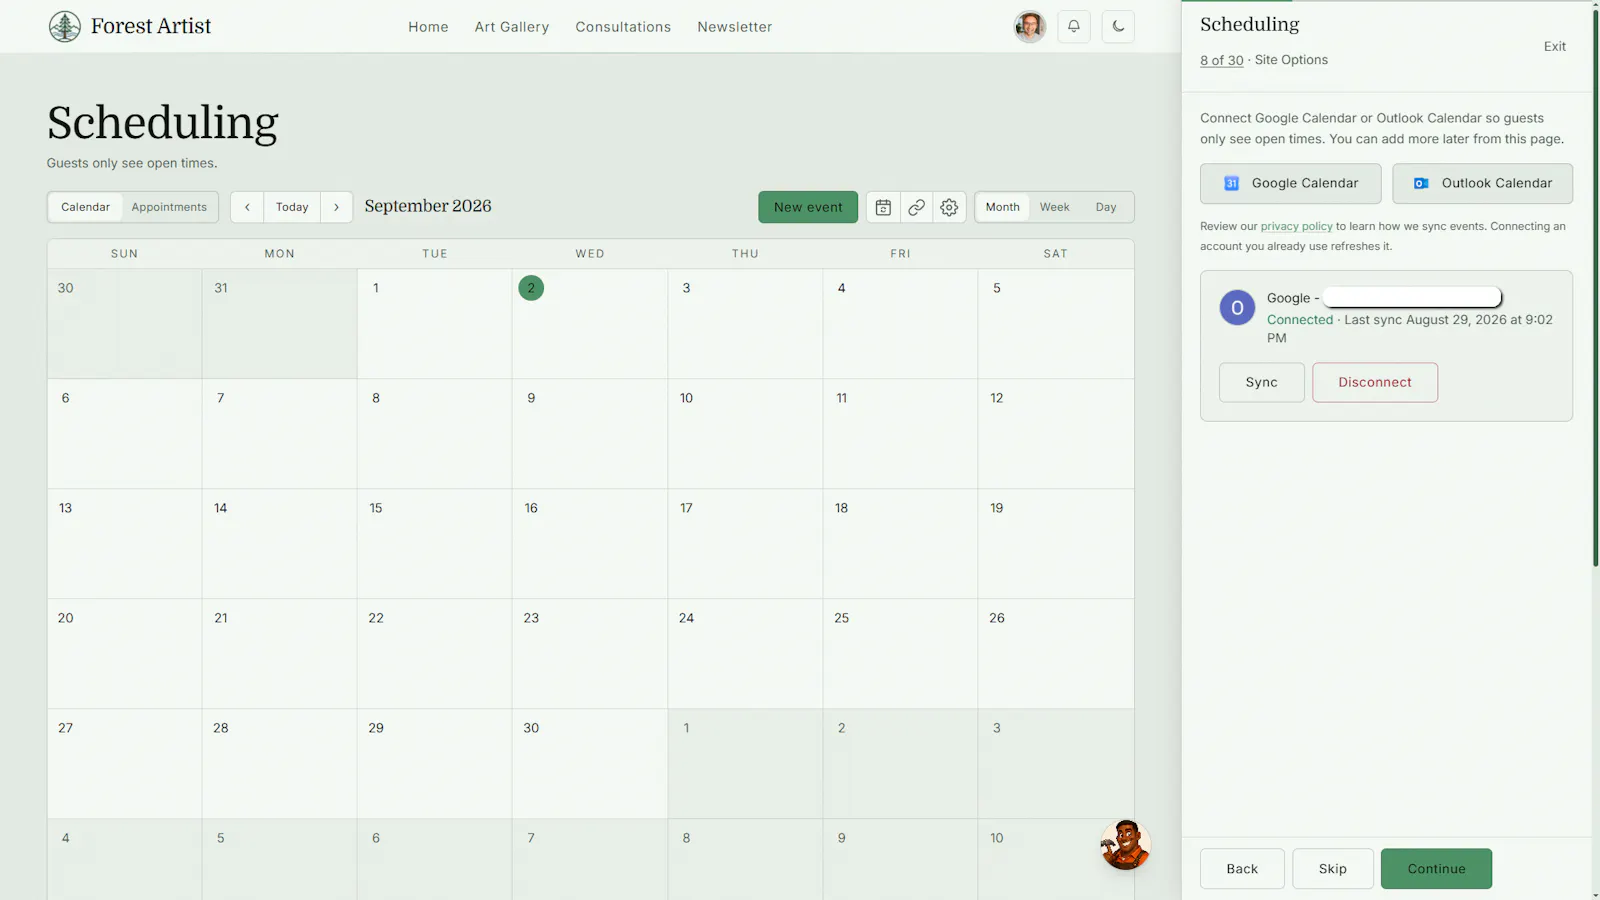Select September 20 calendar cell
Viewport: 1600px width, 900px height.
[x=124, y=654]
